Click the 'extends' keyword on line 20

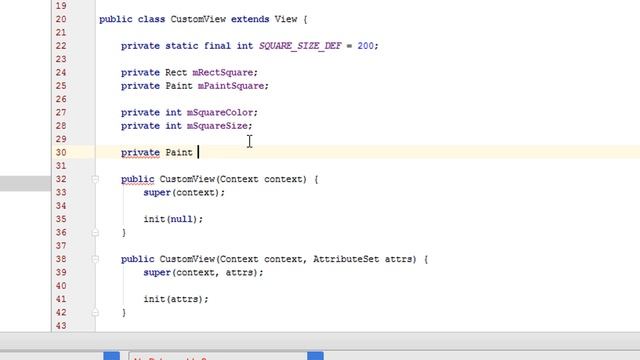250,19
